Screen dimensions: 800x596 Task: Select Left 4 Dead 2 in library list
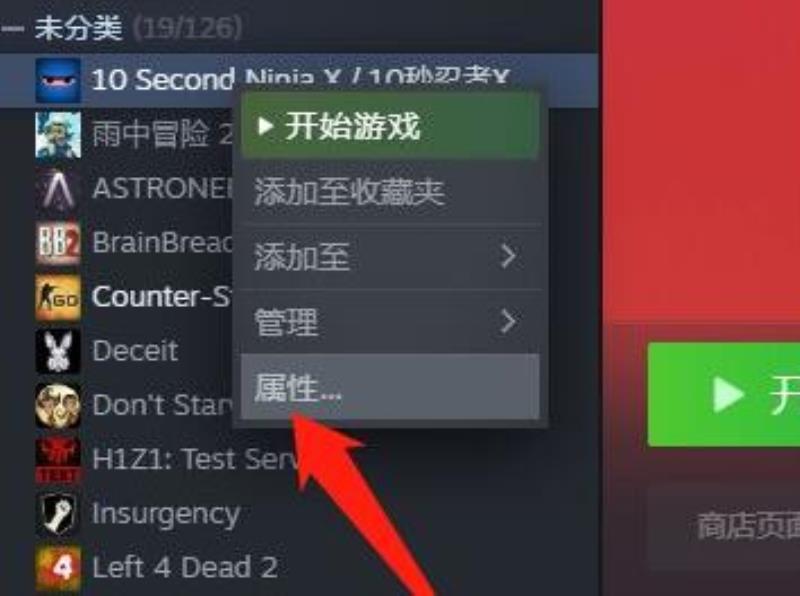point(185,567)
